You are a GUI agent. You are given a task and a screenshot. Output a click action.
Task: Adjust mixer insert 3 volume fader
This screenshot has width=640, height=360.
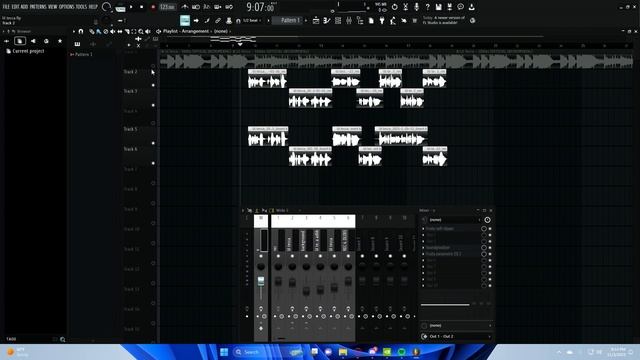tap(306, 291)
